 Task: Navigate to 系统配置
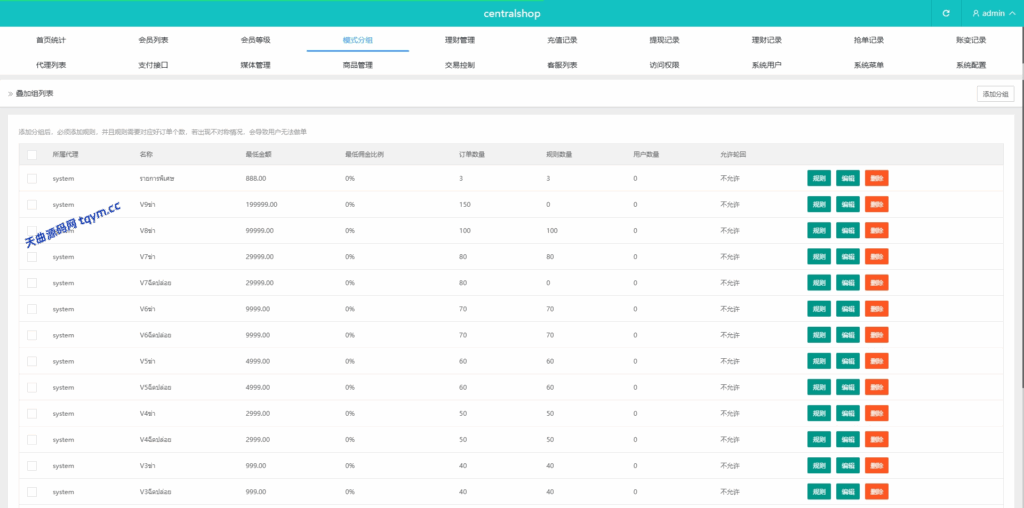(x=970, y=65)
